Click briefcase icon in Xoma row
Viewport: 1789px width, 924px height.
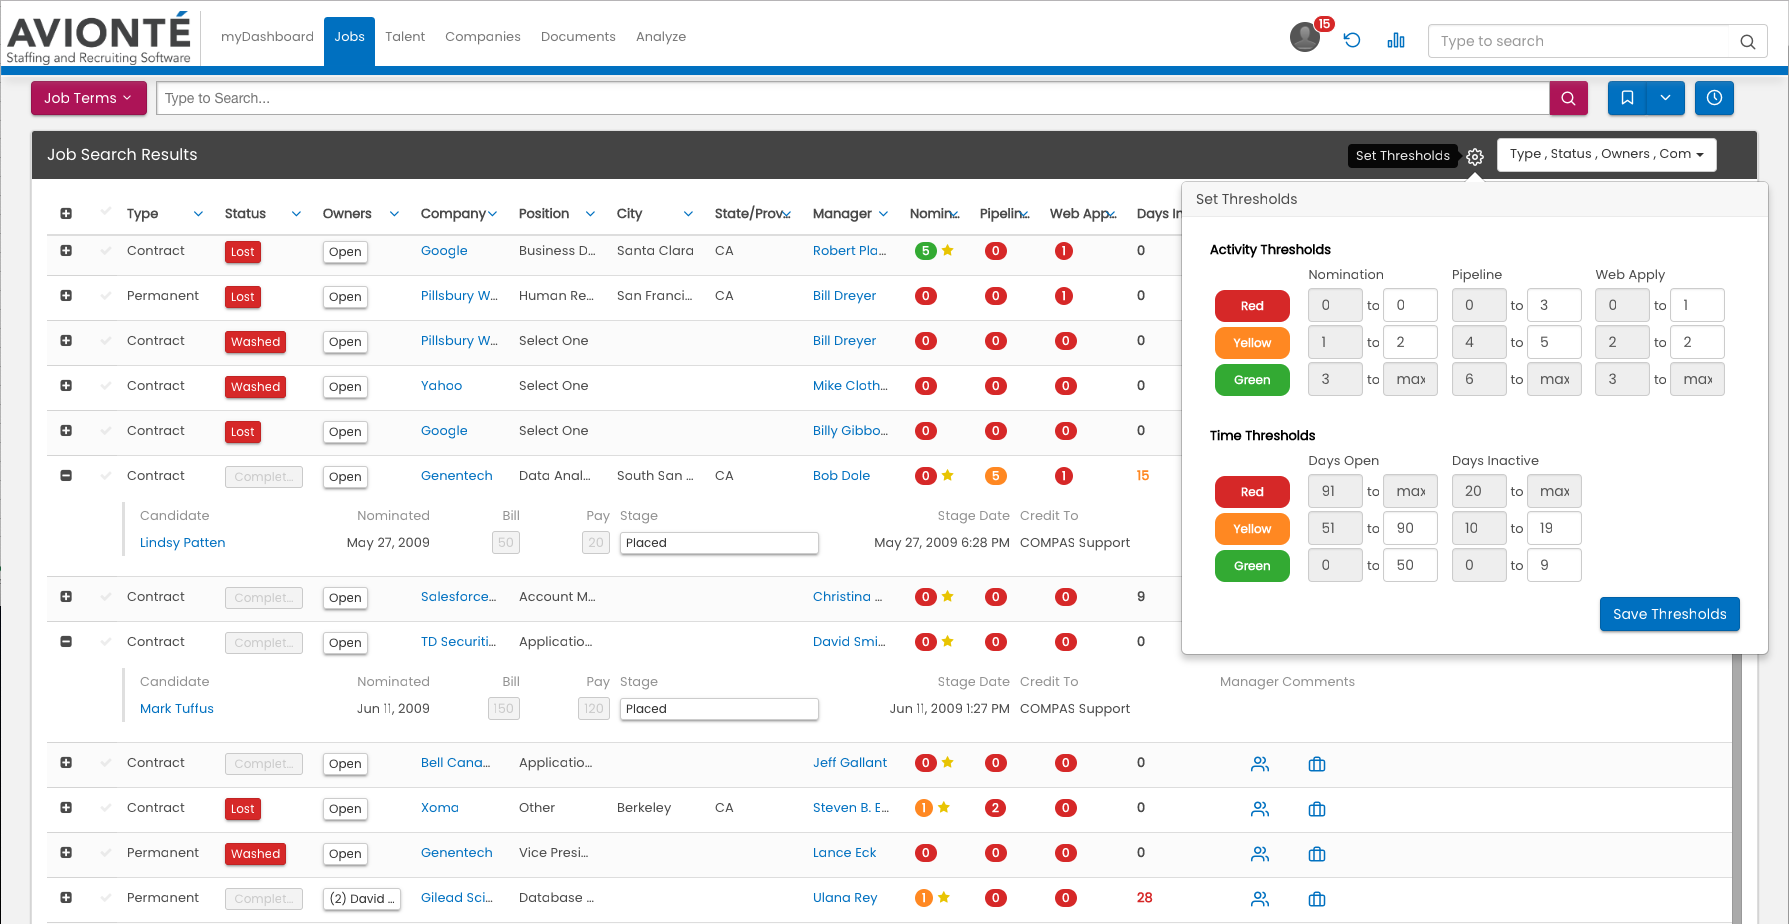point(1317,809)
